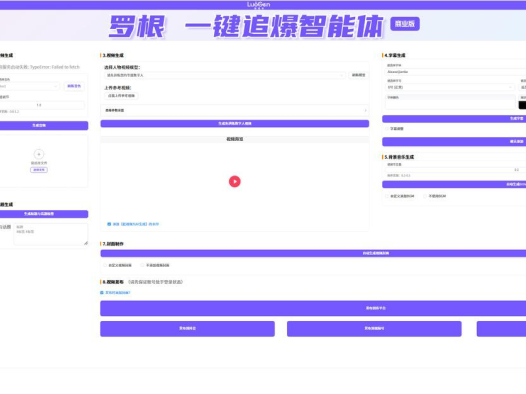Open the black color swatch in section 4
The image size is (526, 394).
tap(522, 105)
